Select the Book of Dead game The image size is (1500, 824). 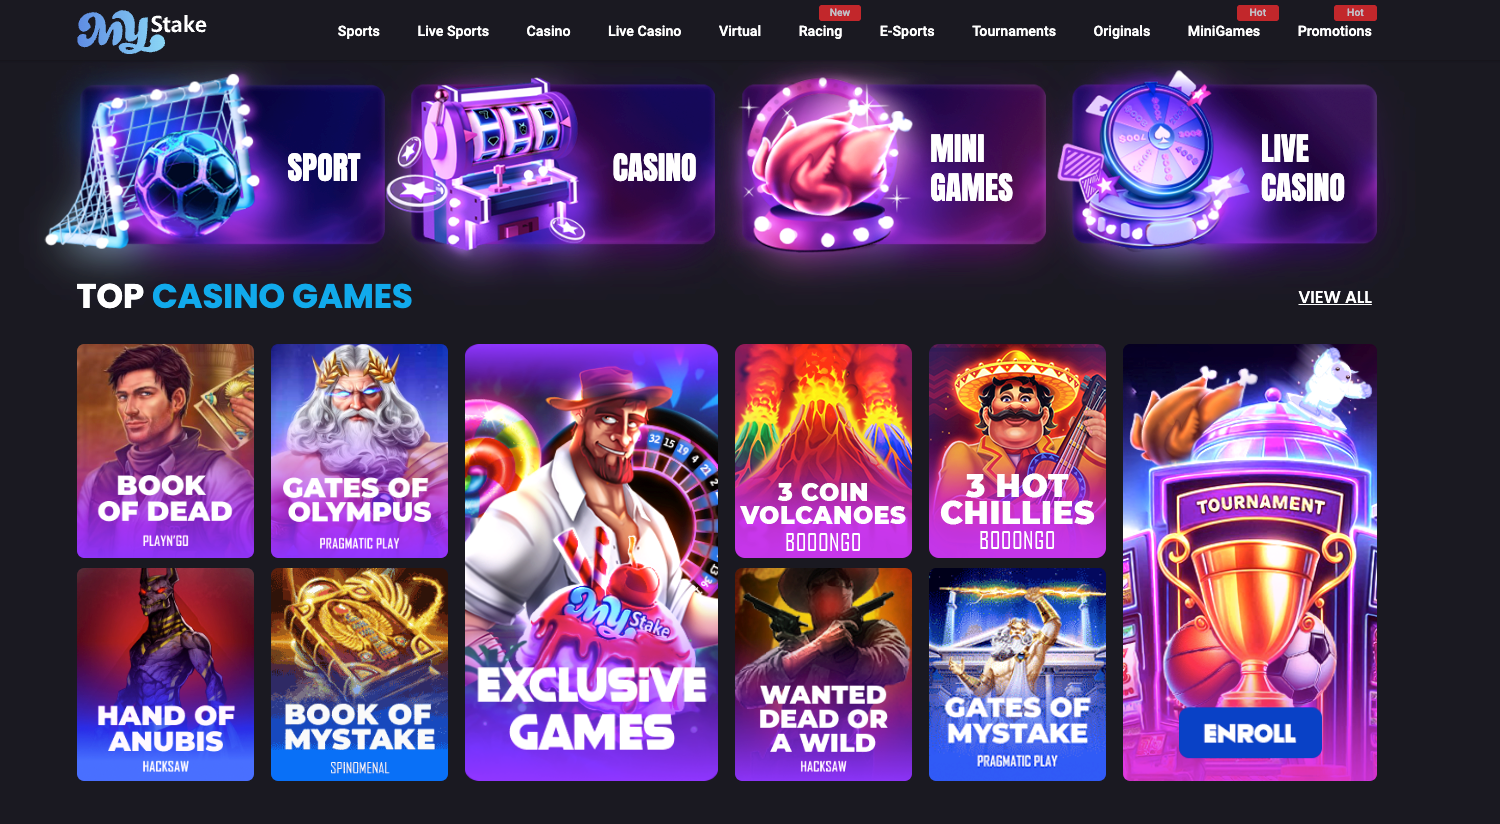(x=165, y=451)
